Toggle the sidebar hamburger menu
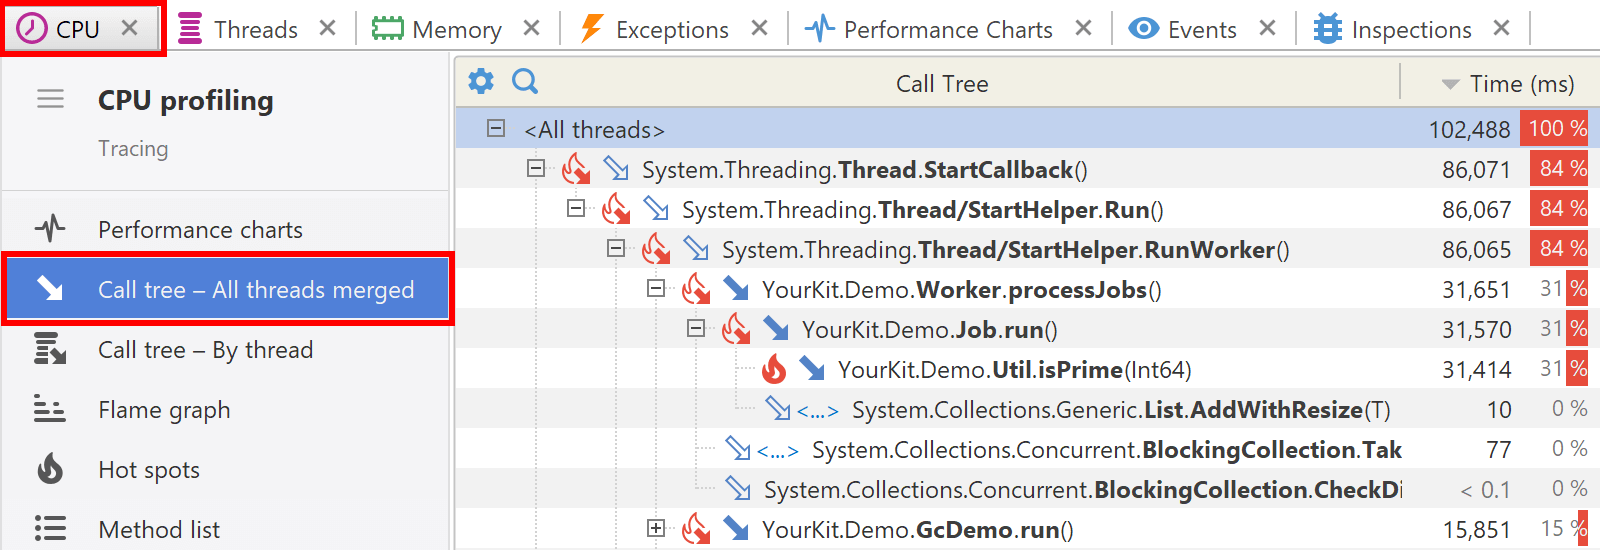The image size is (1600, 550). pos(50,99)
